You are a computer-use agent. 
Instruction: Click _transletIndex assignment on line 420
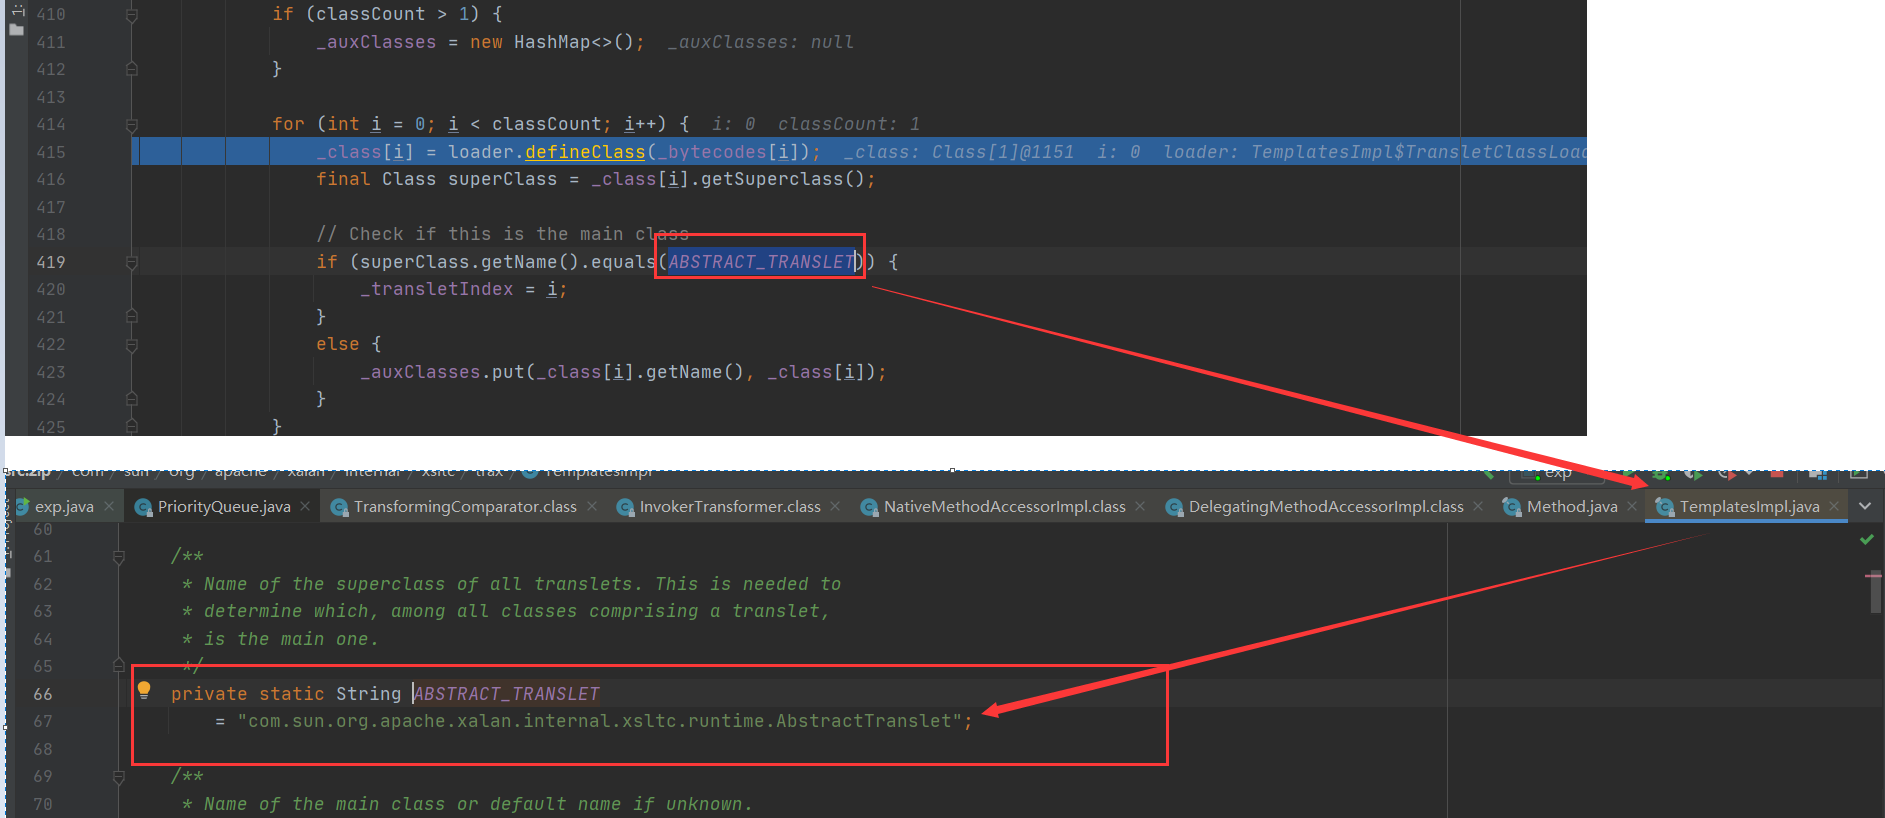coord(463,289)
